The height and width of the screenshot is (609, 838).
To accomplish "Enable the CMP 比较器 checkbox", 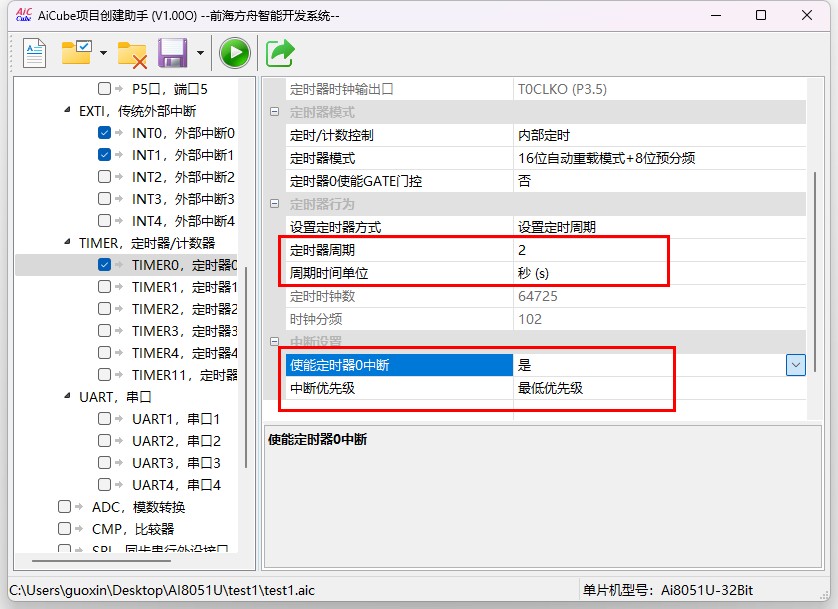I will [x=64, y=529].
